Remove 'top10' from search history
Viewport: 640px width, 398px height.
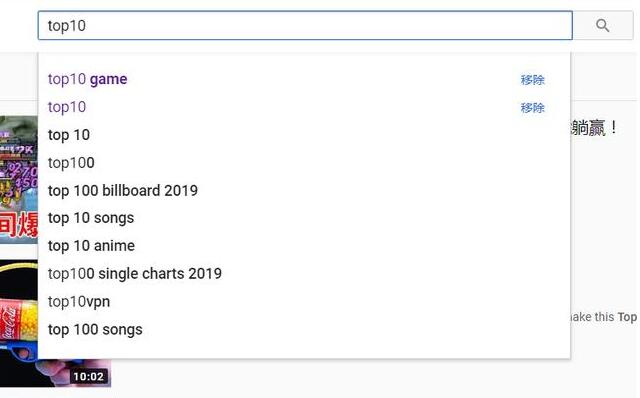[x=532, y=108]
